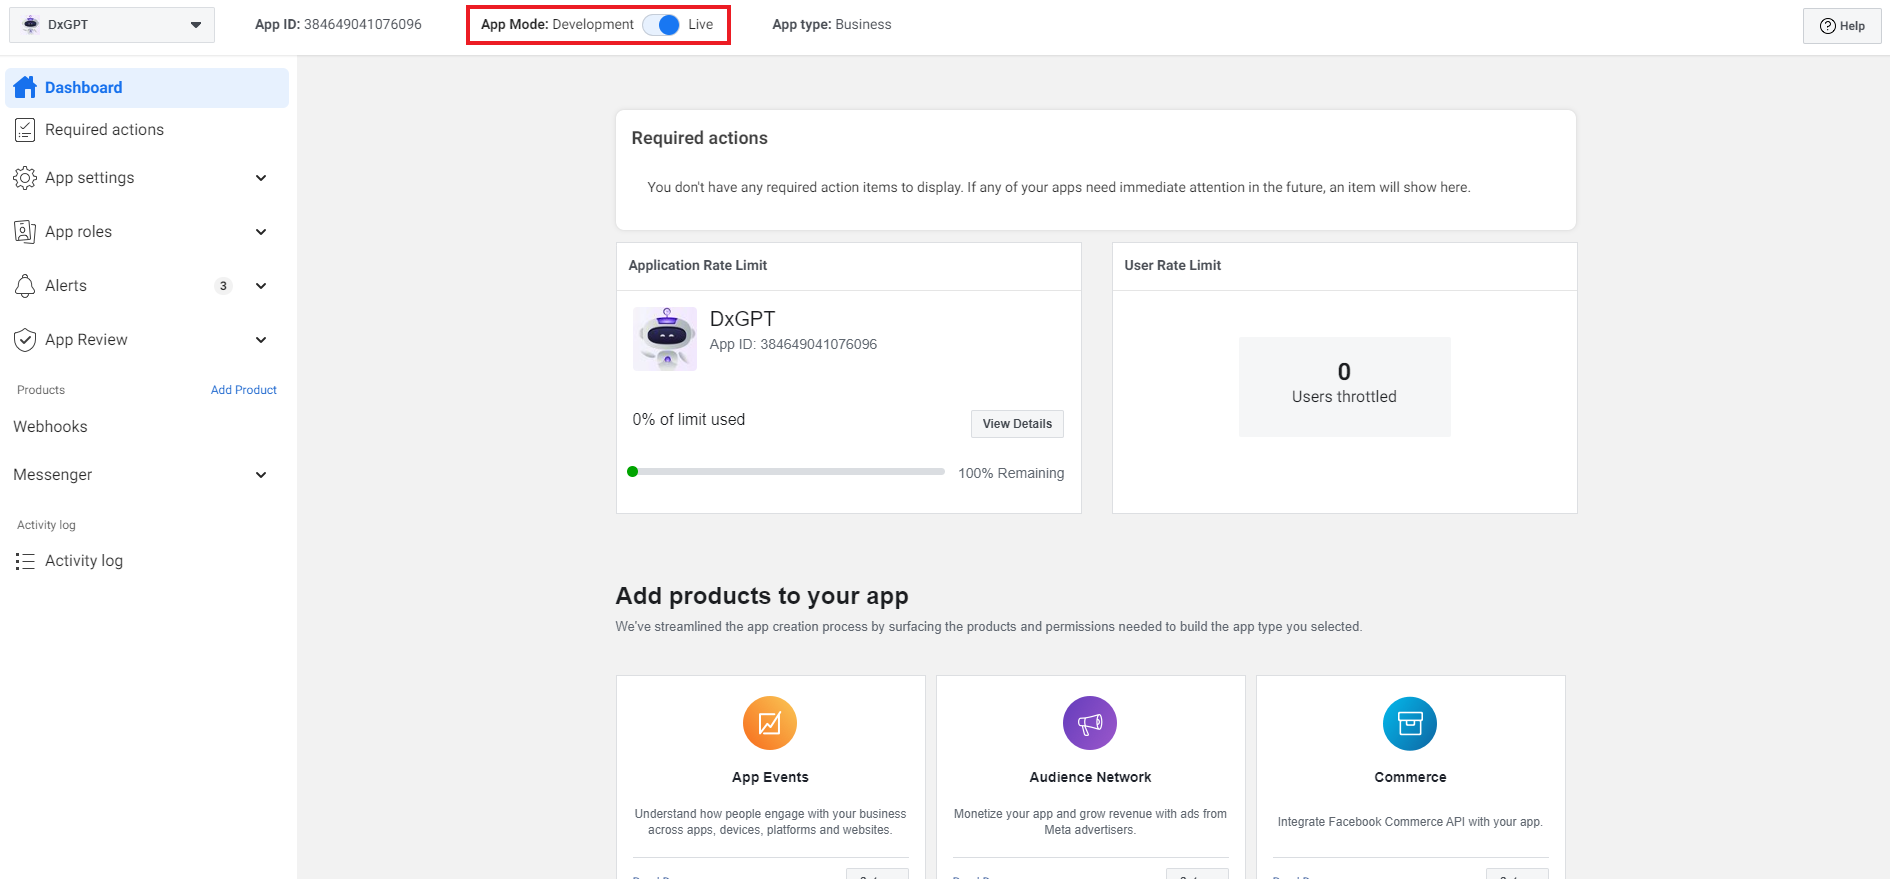Open Webhooks in the sidebar
The image size is (1890, 879).
click(x=50, y=427)
